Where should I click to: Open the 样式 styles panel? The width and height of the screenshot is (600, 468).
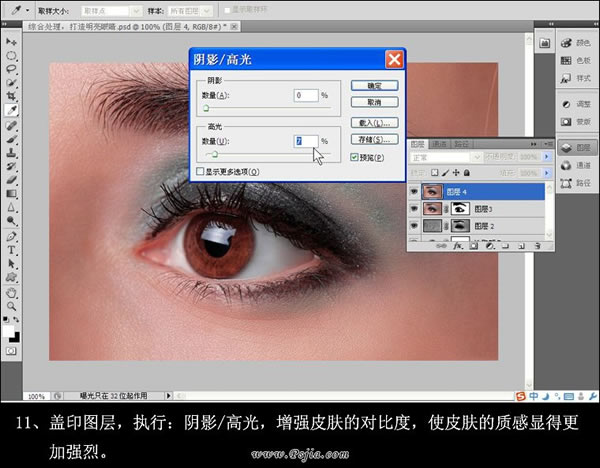[576, 78]
